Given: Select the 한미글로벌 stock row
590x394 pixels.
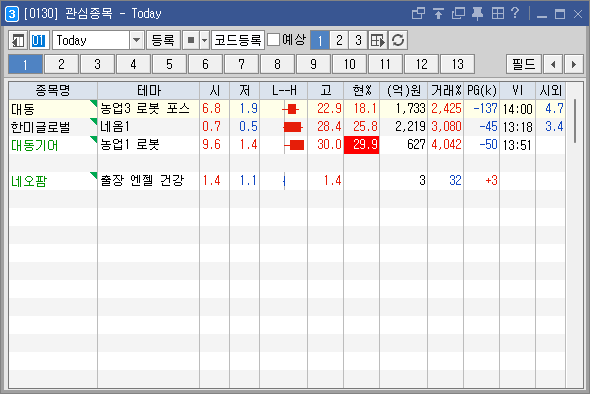Looking at the screenshot, I should pyautogui.click(x=287, y=127).
